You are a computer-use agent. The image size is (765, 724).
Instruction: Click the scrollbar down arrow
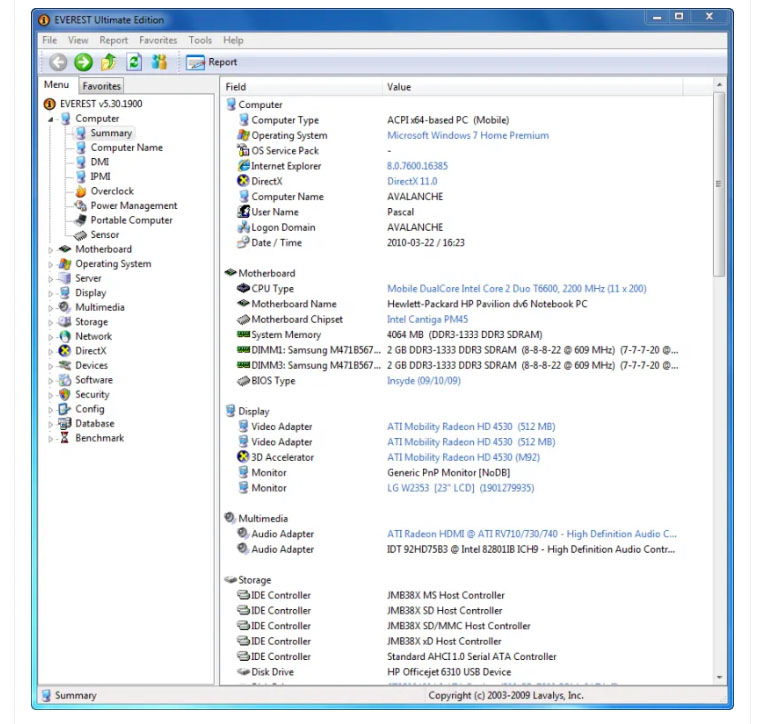click(719, 678)
